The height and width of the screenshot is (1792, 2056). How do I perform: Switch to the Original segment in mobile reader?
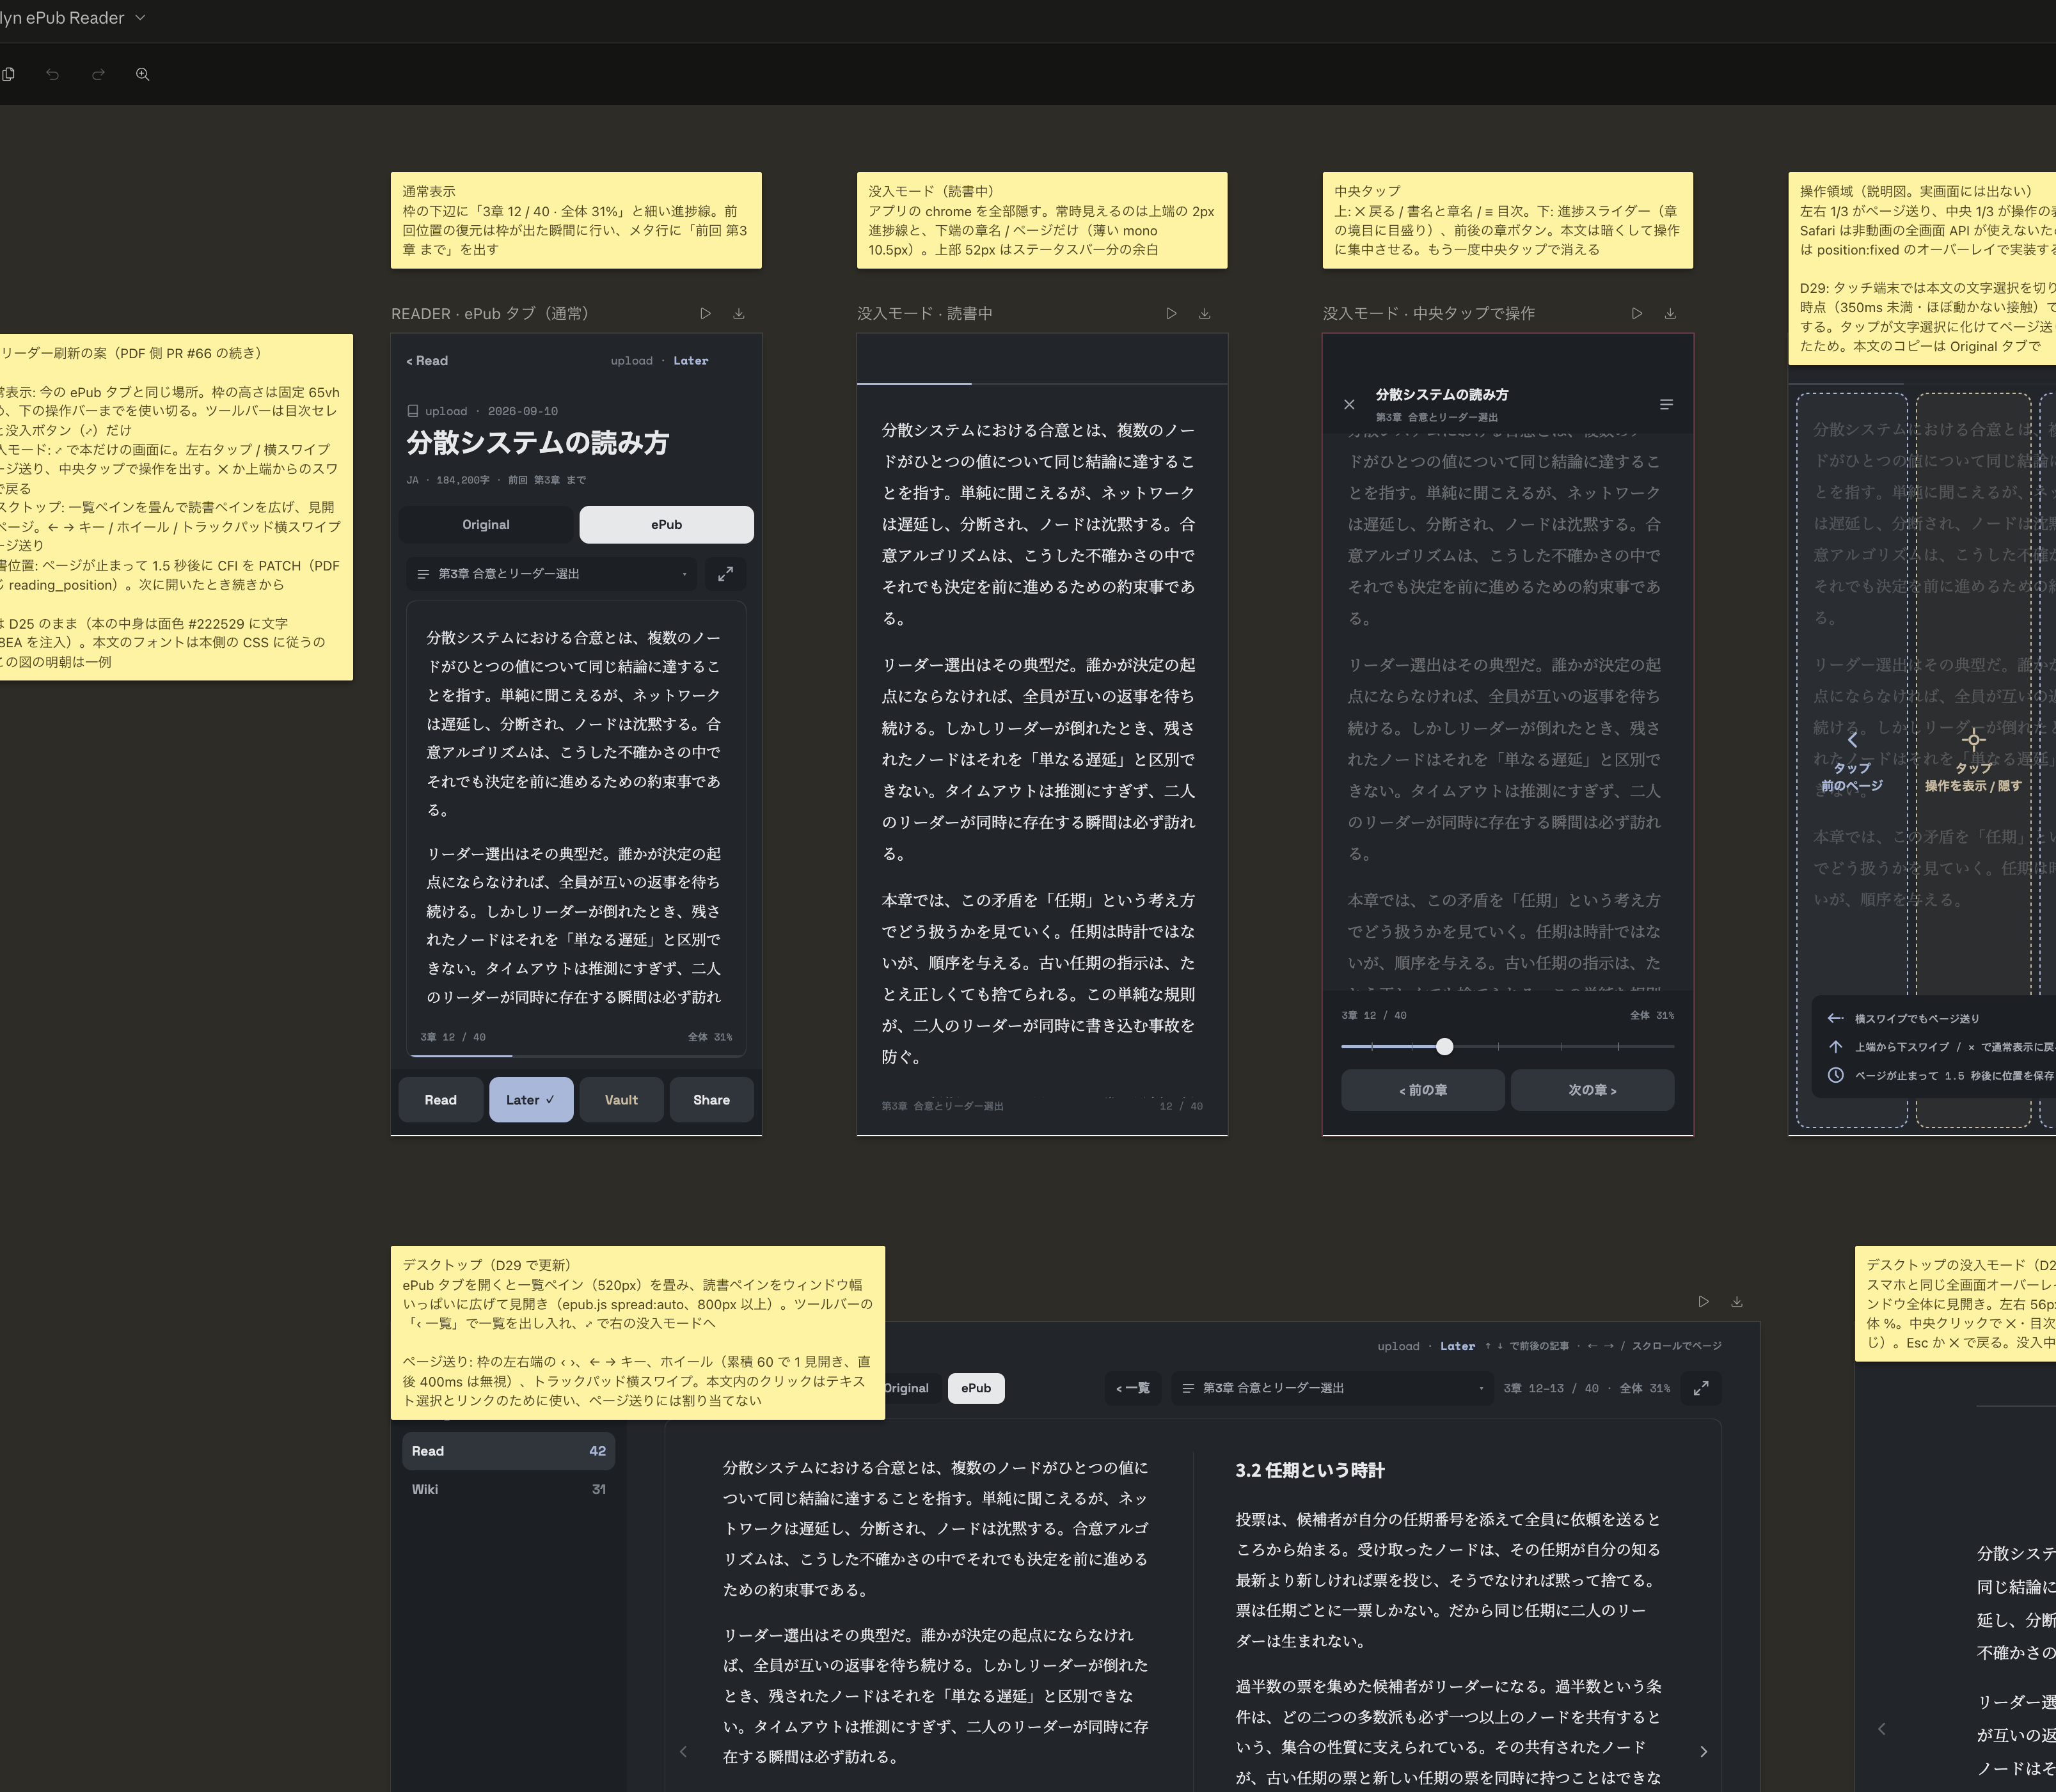point(486,525)
